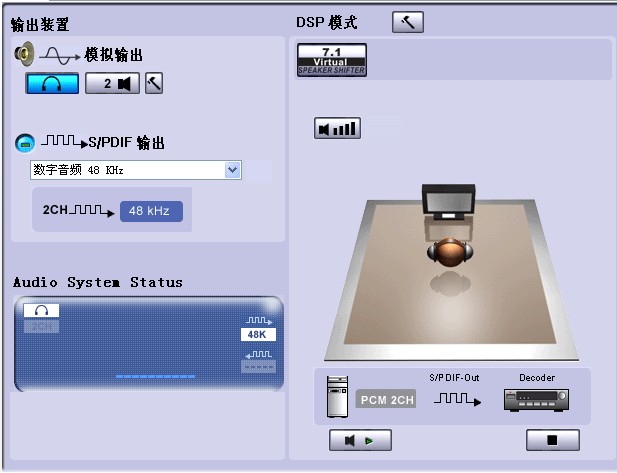Click the headphone icon in Audio System Status
The image size is (617, 473).
pyautogui.click(x=41, y=310)
